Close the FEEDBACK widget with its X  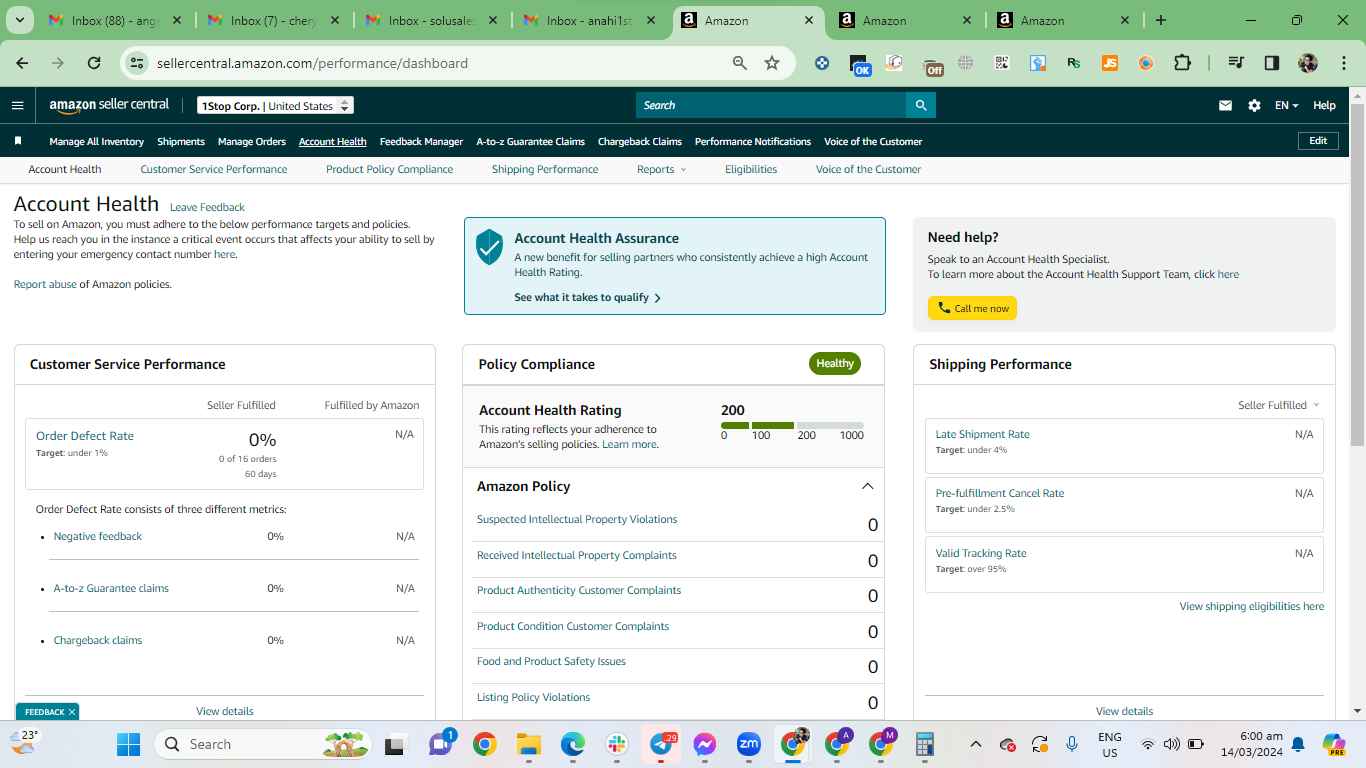coord(72,712)
